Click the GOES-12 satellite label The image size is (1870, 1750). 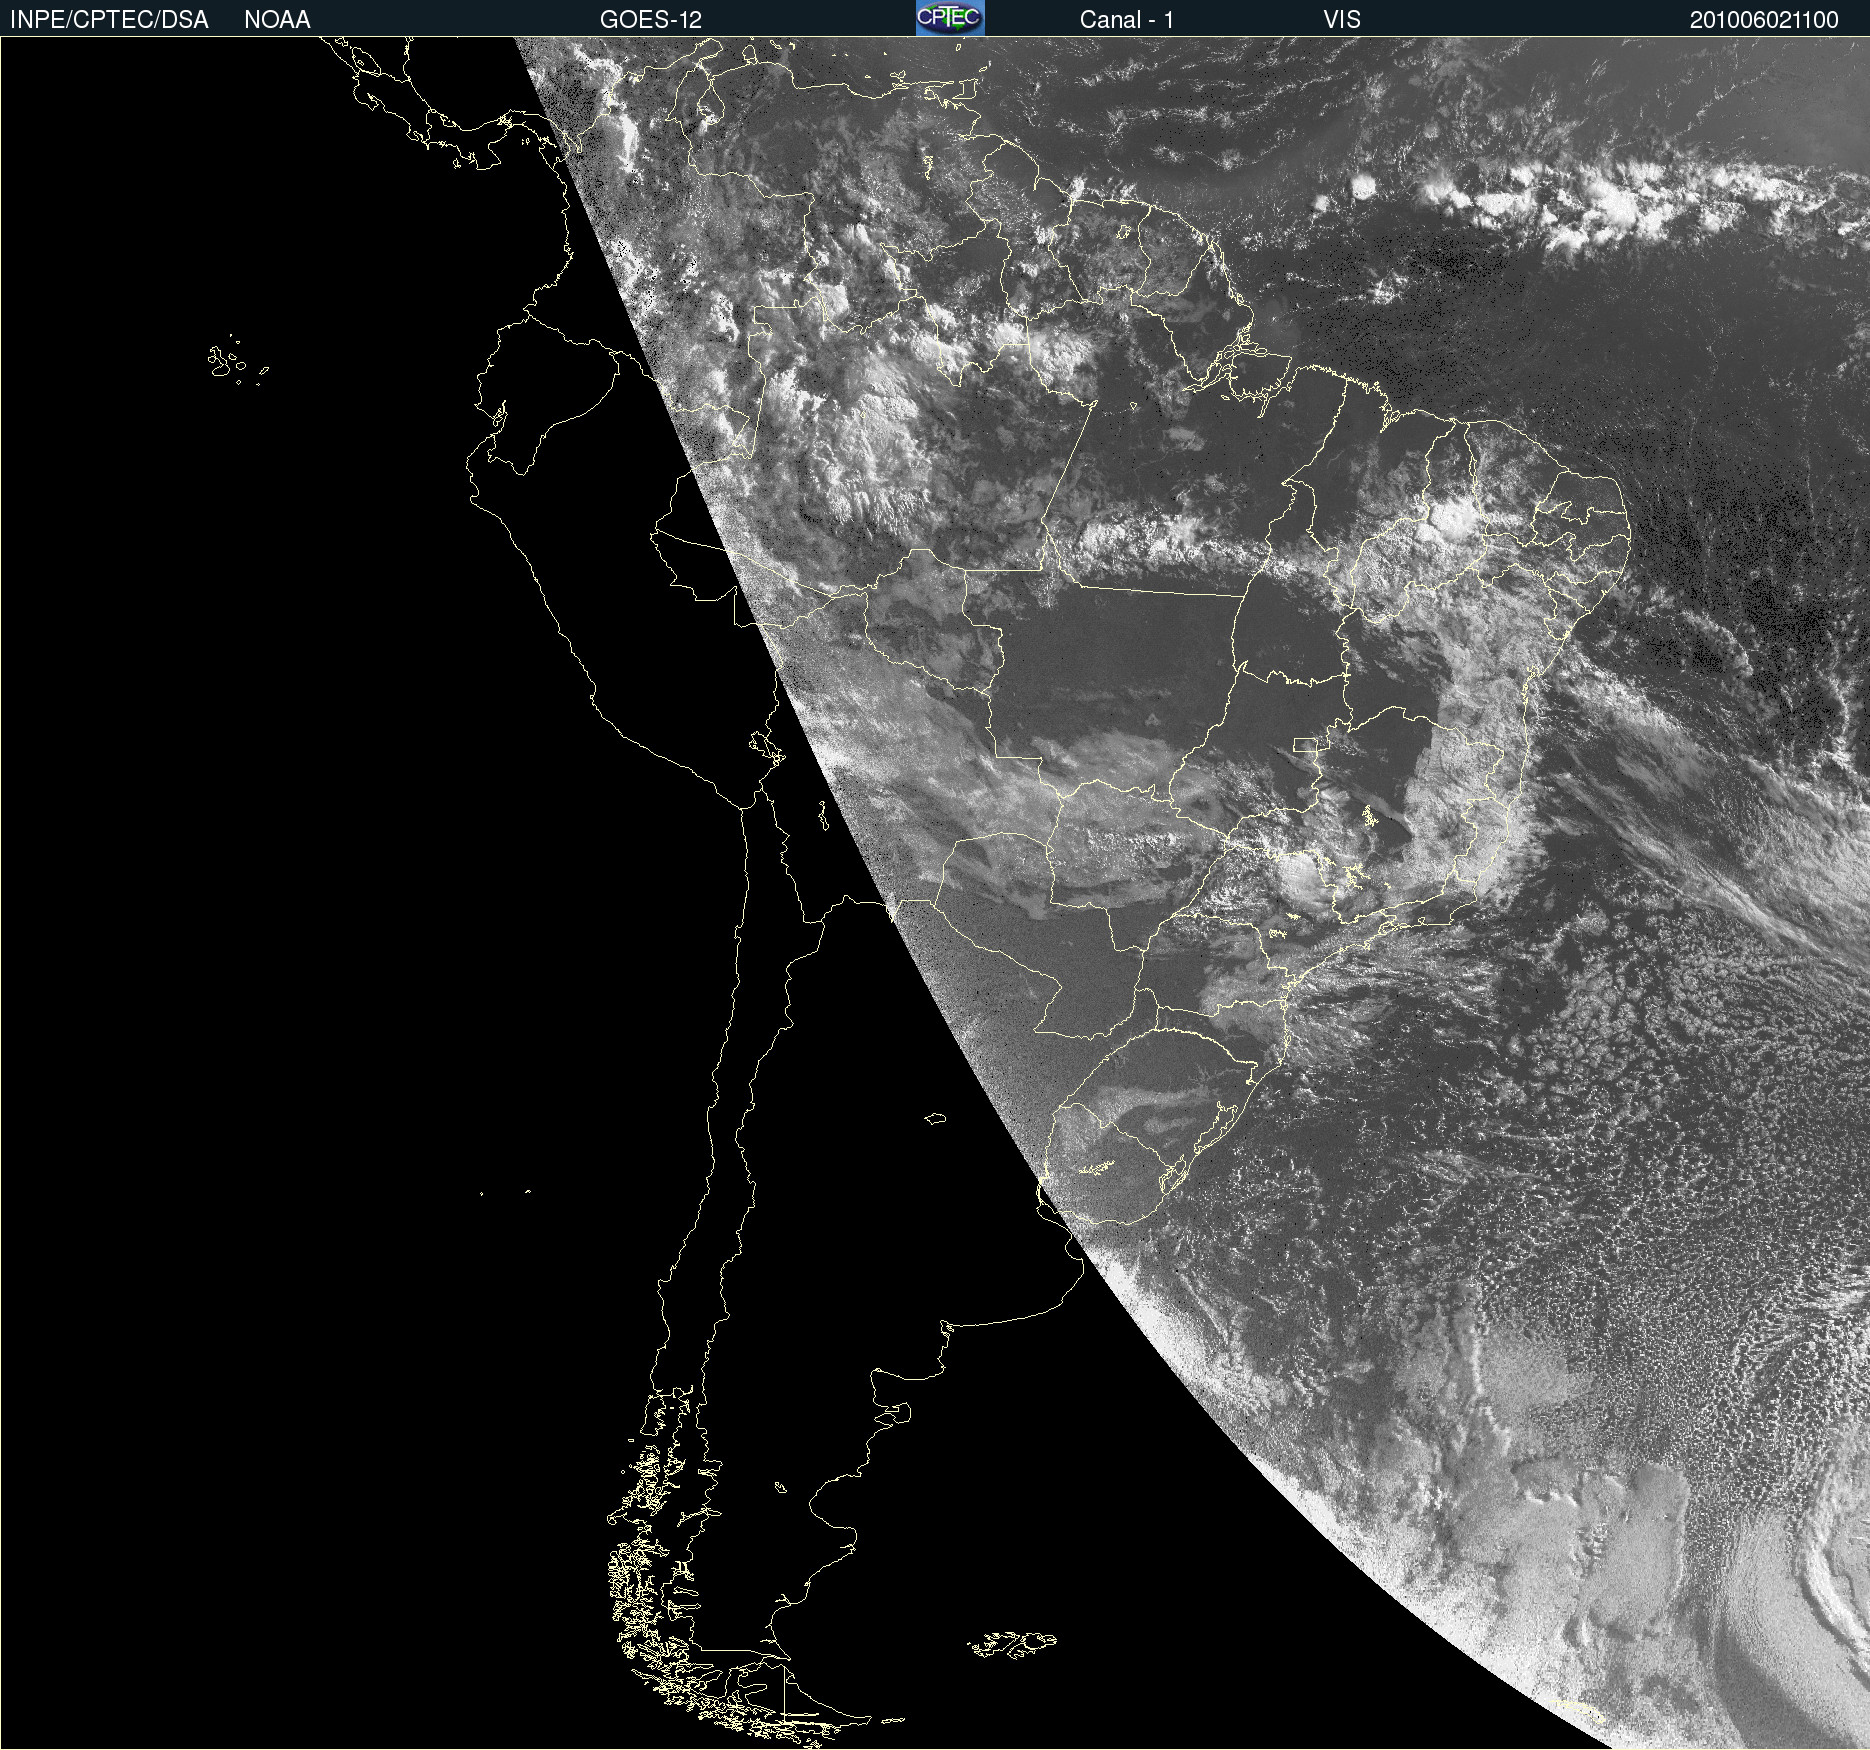click(x=651, y=19)
